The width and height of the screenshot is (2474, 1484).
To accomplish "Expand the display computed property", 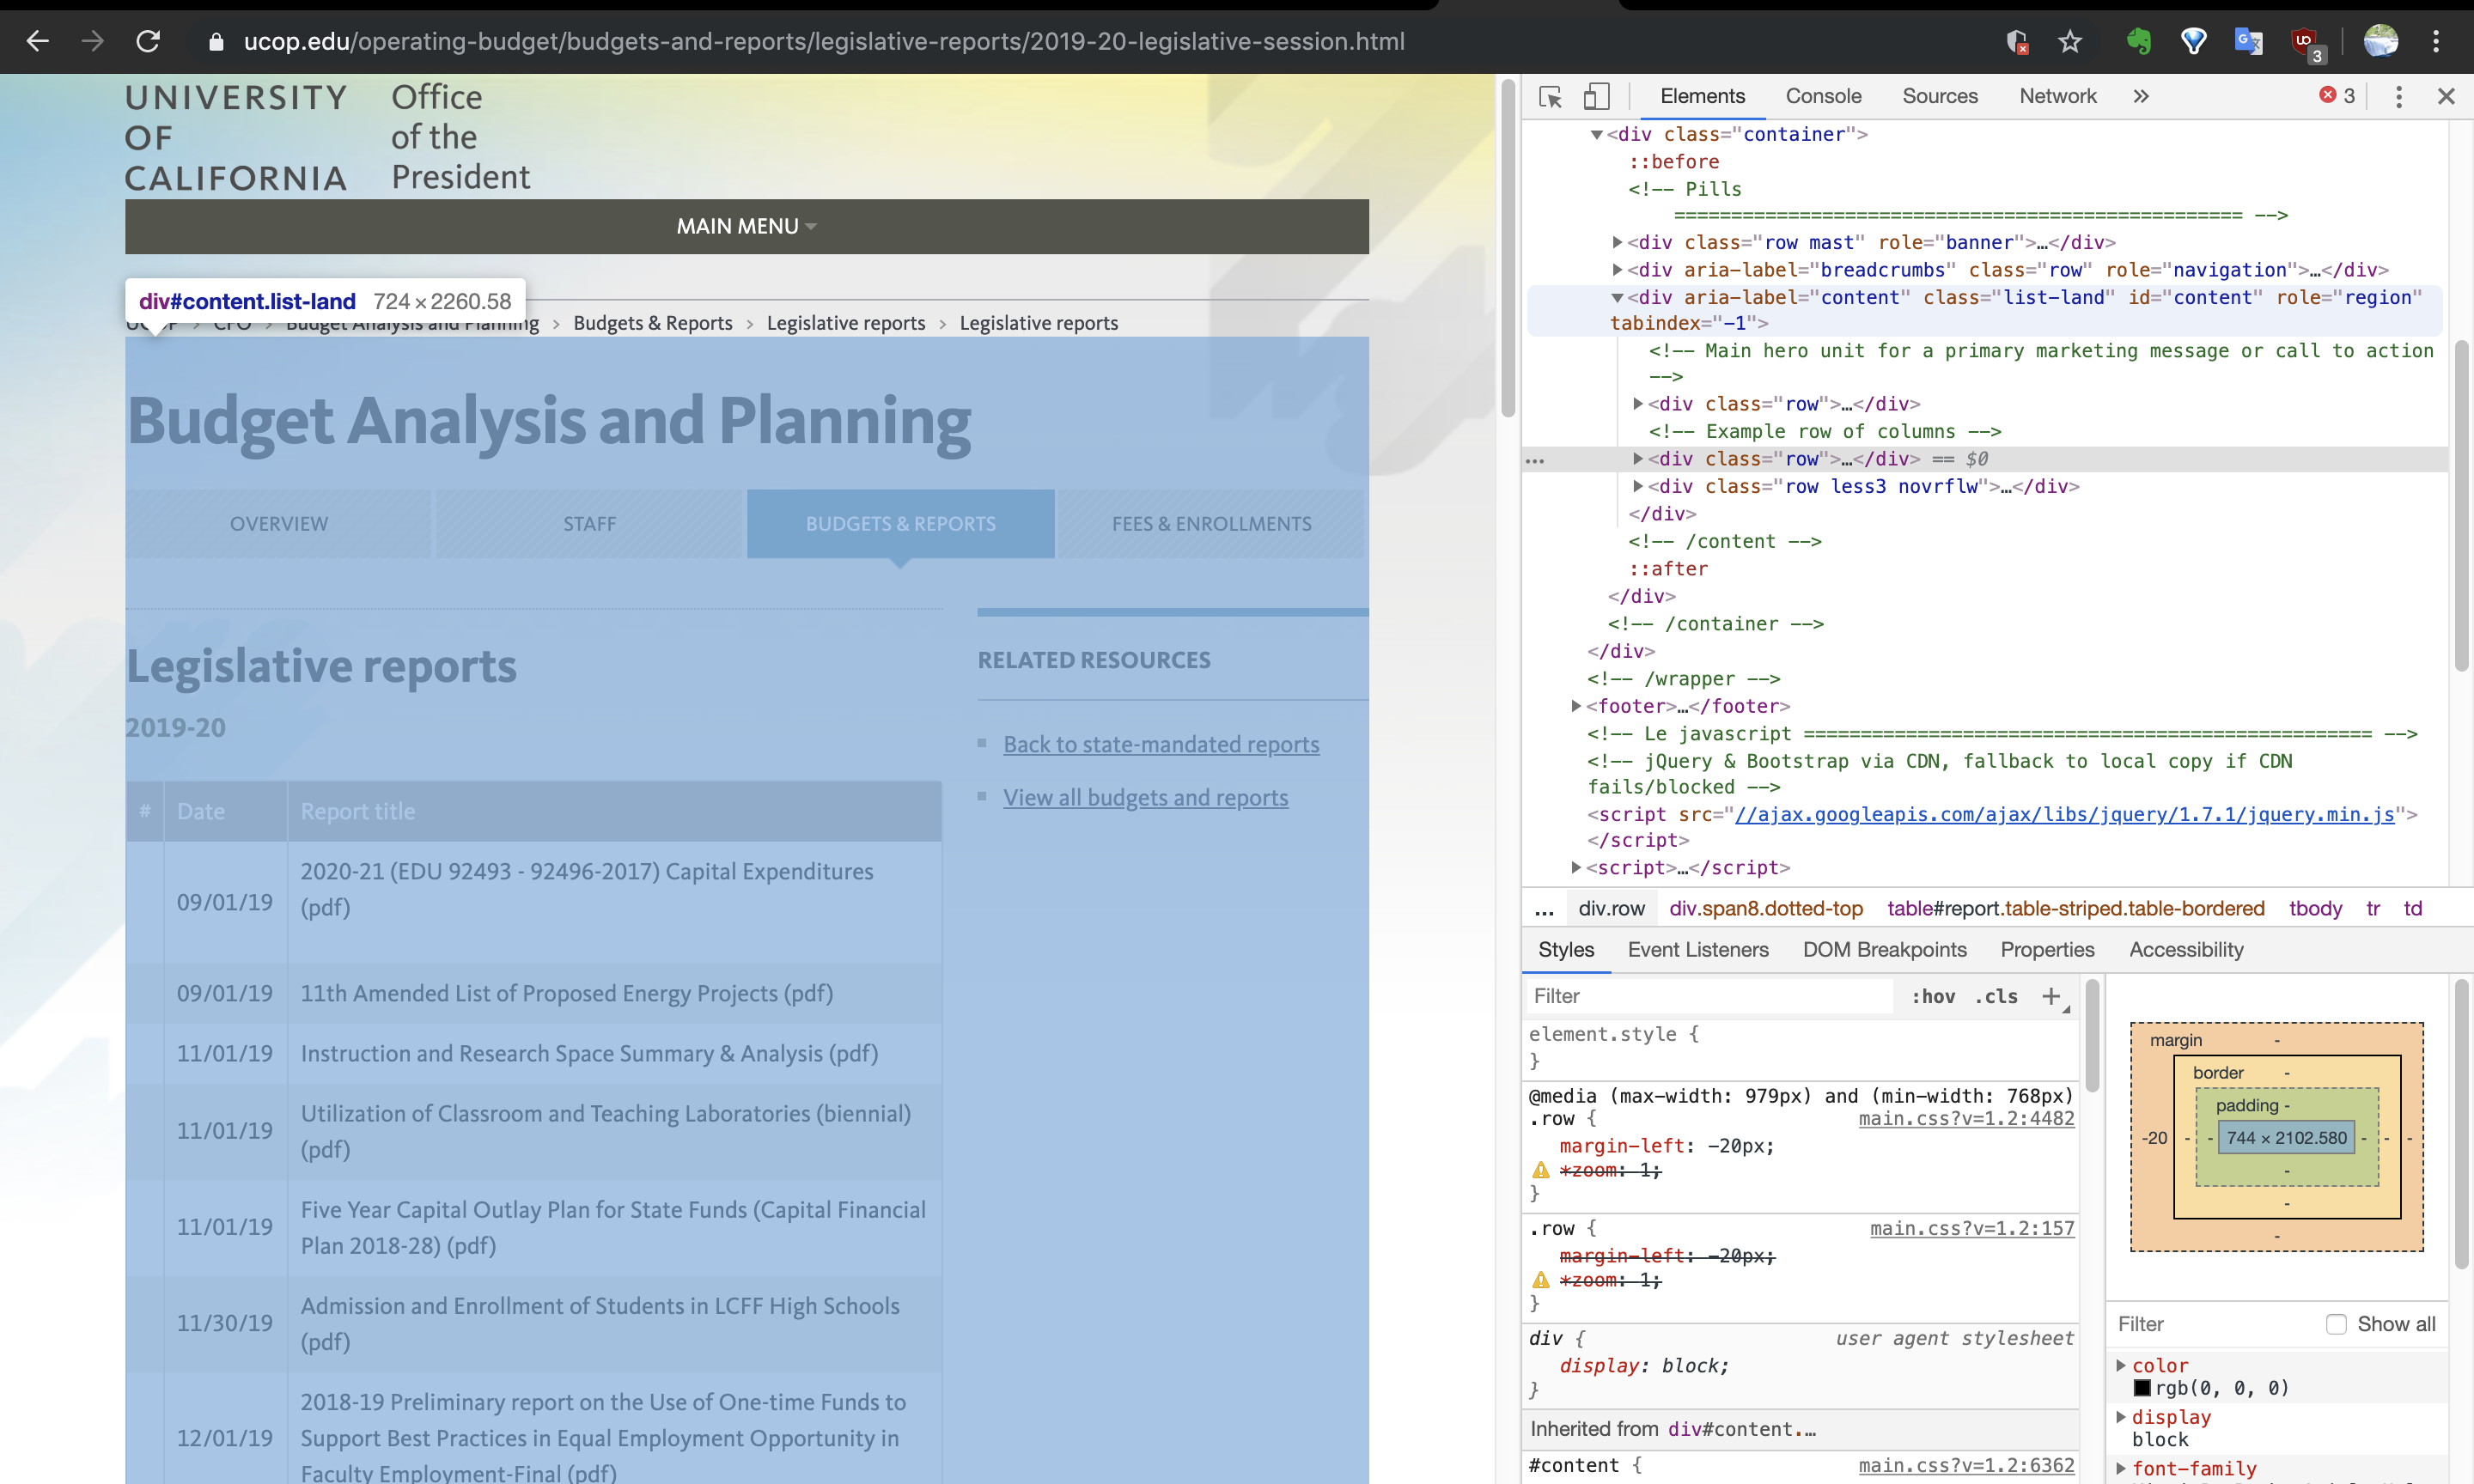I will [x=2120, y=1417].
